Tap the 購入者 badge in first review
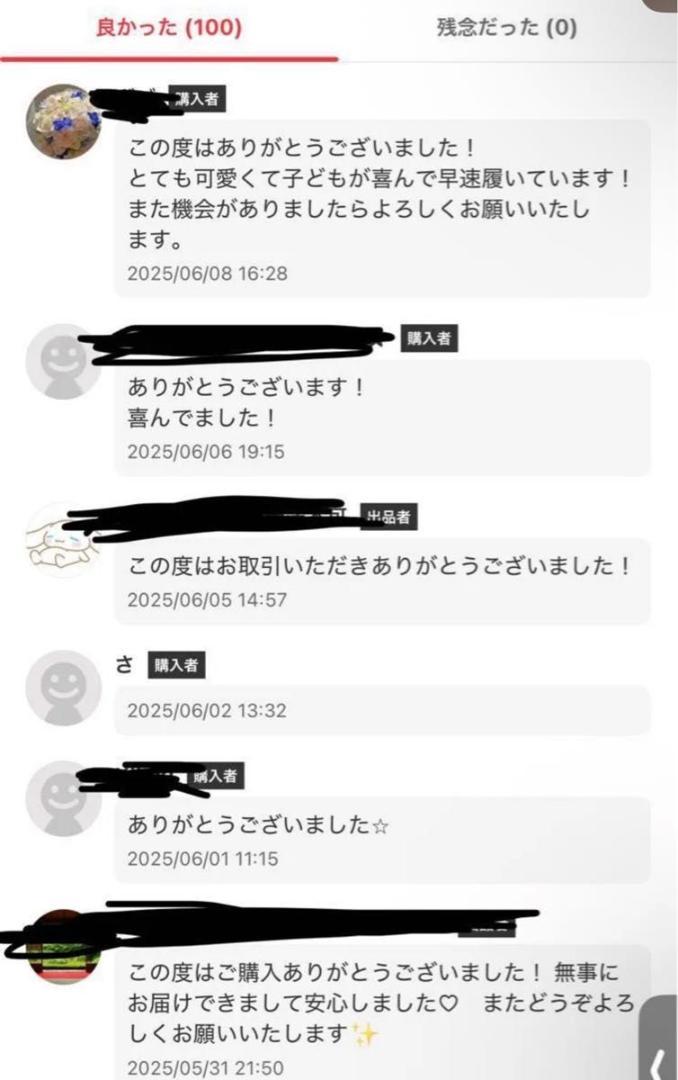 196,99
